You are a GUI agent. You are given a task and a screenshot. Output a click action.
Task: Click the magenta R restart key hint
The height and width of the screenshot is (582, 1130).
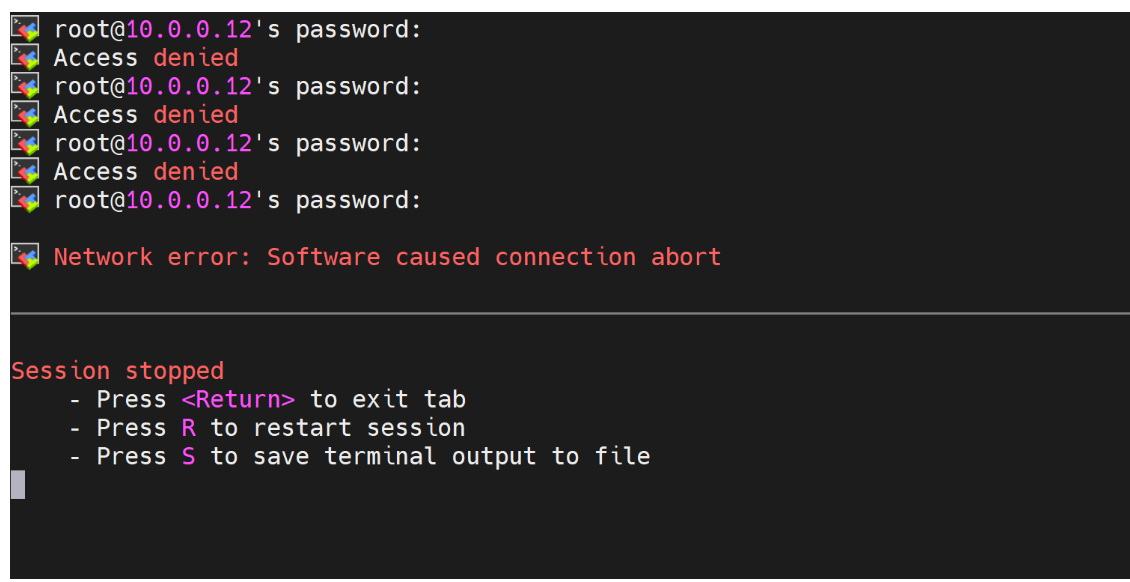coord(189,428)
